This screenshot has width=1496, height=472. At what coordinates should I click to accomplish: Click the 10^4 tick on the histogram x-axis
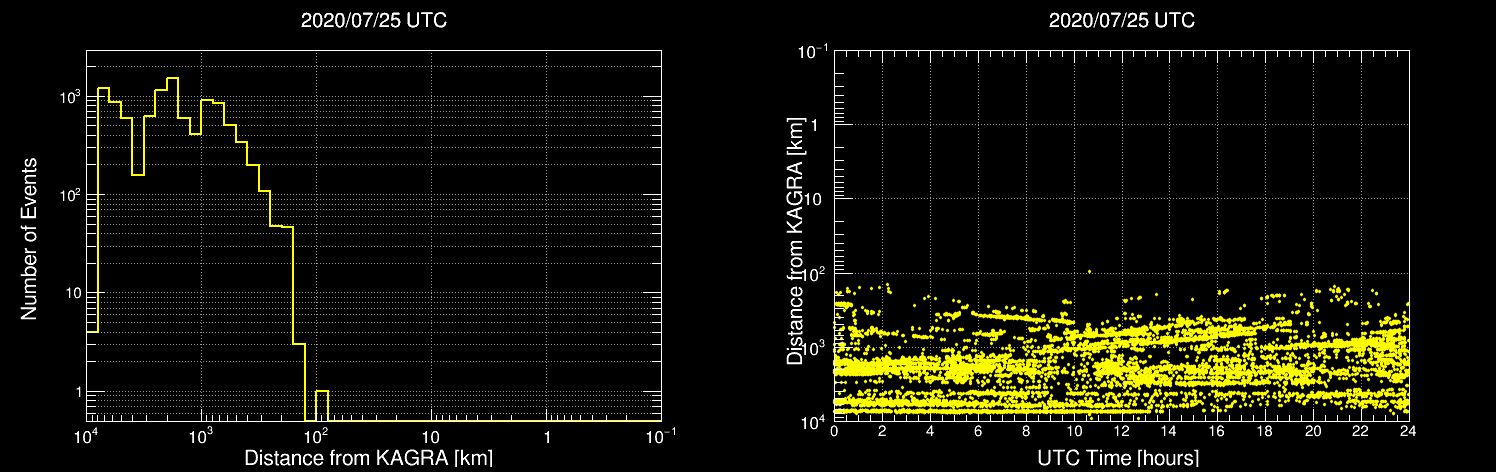tap(86, 435)
